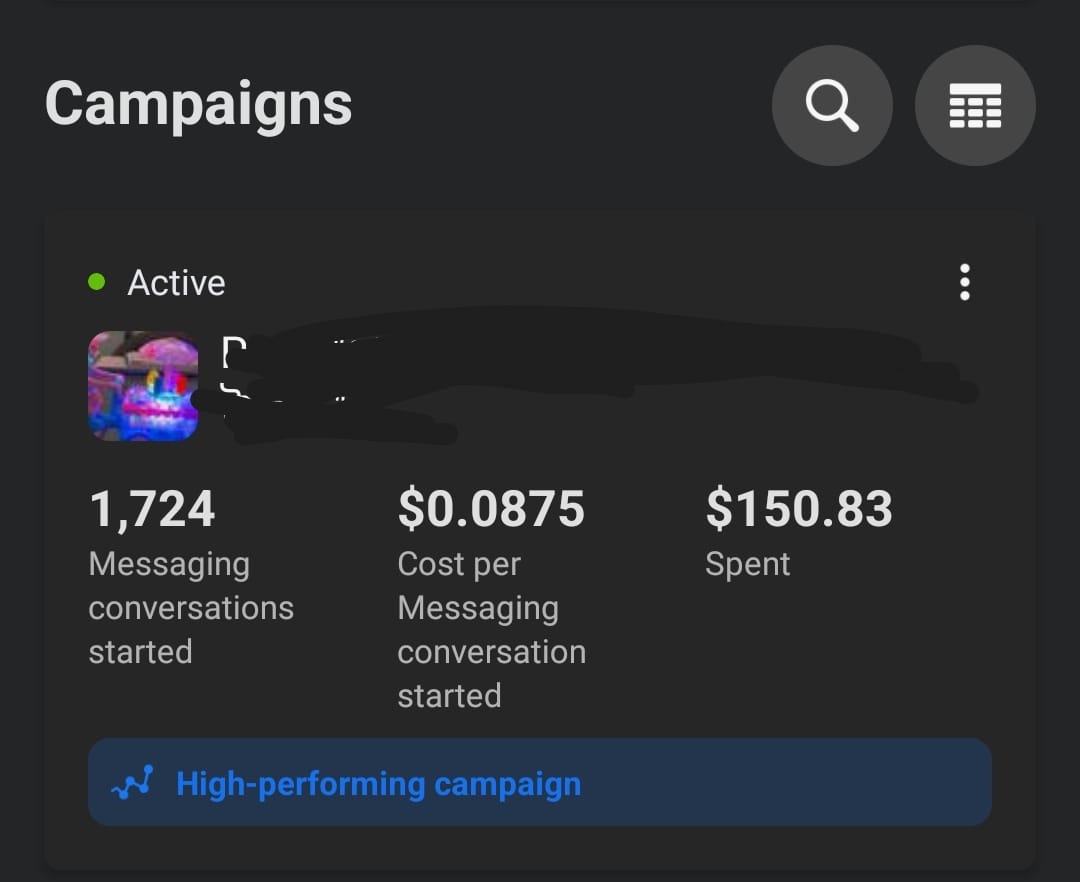Tap the Messaging conversations started label
The image size is (1080, 882).
191,608
